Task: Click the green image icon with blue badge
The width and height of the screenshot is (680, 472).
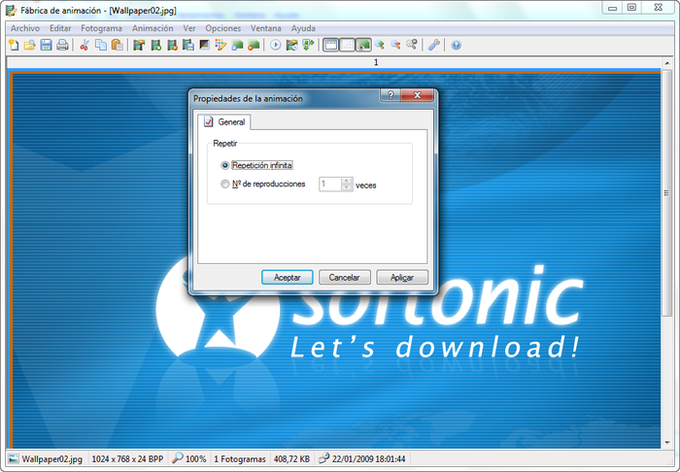Action: [237, 45]
